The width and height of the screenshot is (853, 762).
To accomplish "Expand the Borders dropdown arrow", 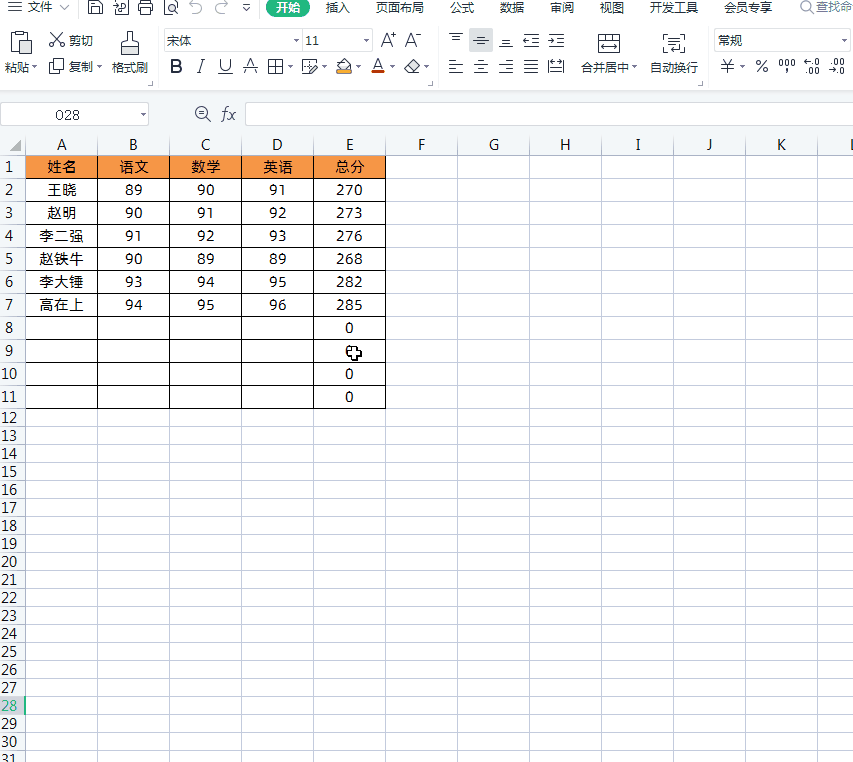I will 290,67.
